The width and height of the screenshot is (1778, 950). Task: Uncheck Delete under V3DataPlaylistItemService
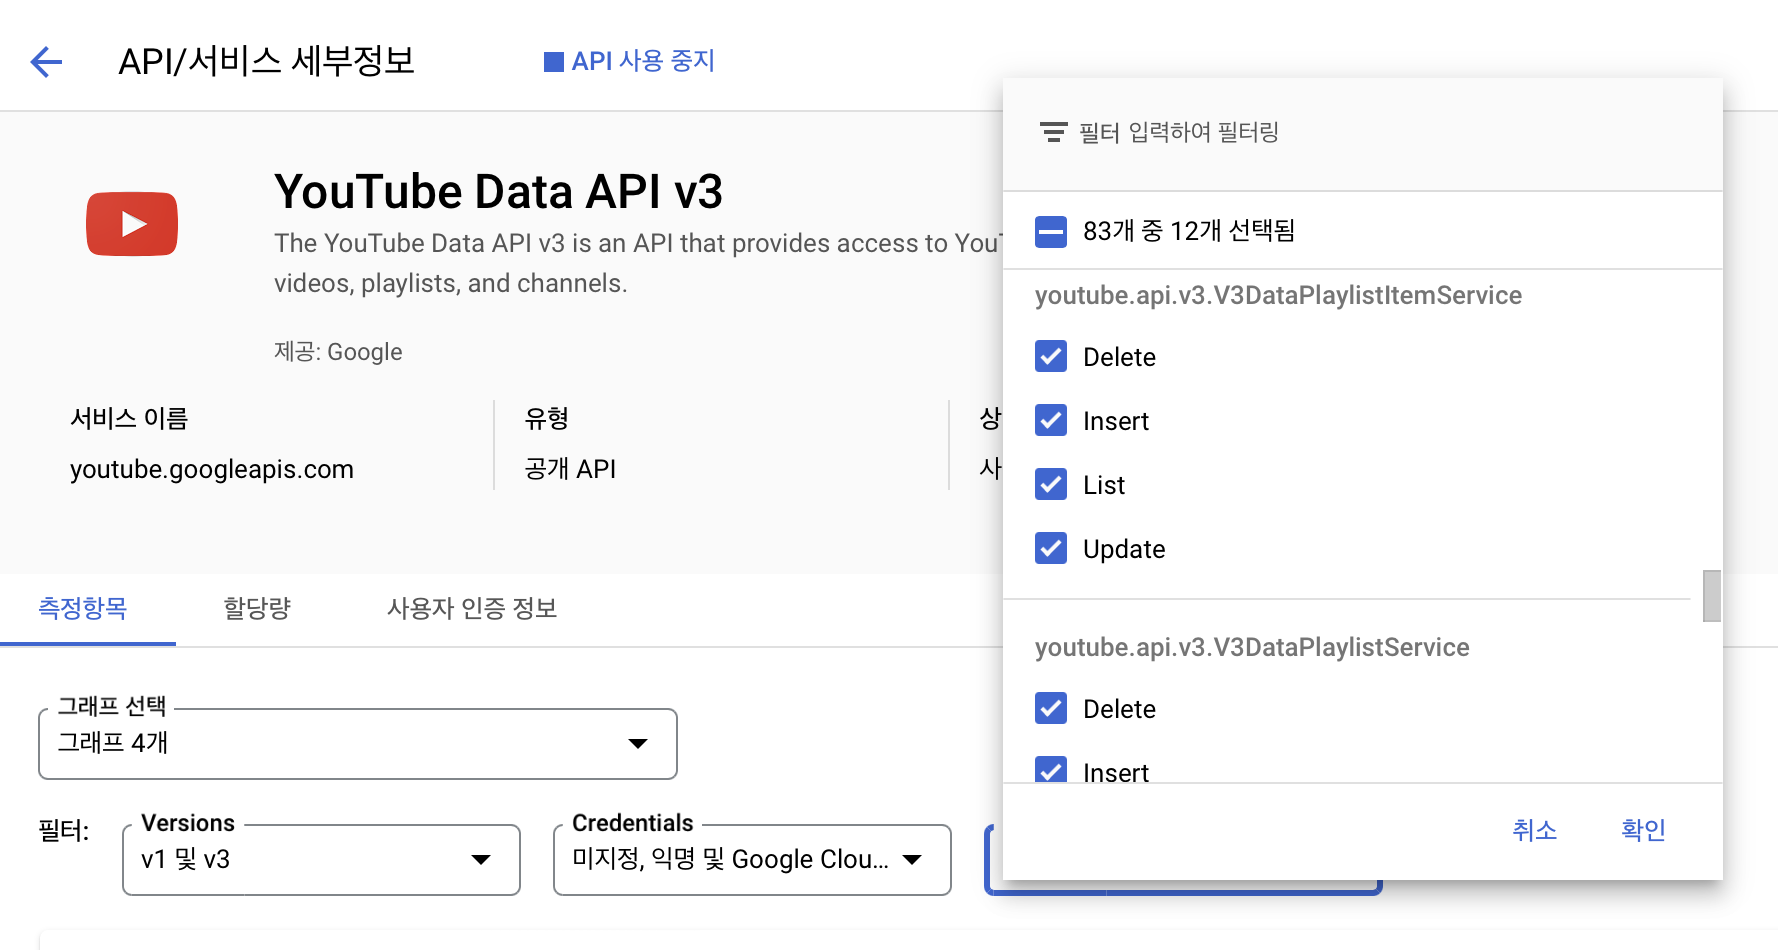coord(1051,356)
